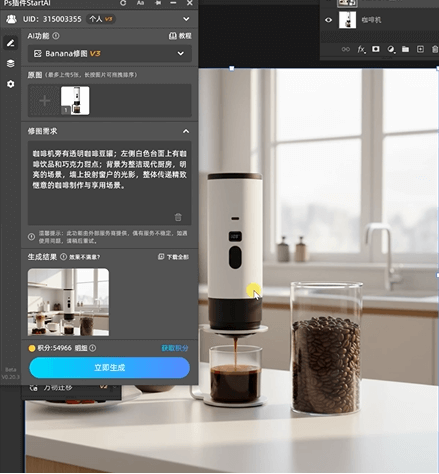Create a new layer group folder
Screen dimensions: 439x474
coord(405,49)
